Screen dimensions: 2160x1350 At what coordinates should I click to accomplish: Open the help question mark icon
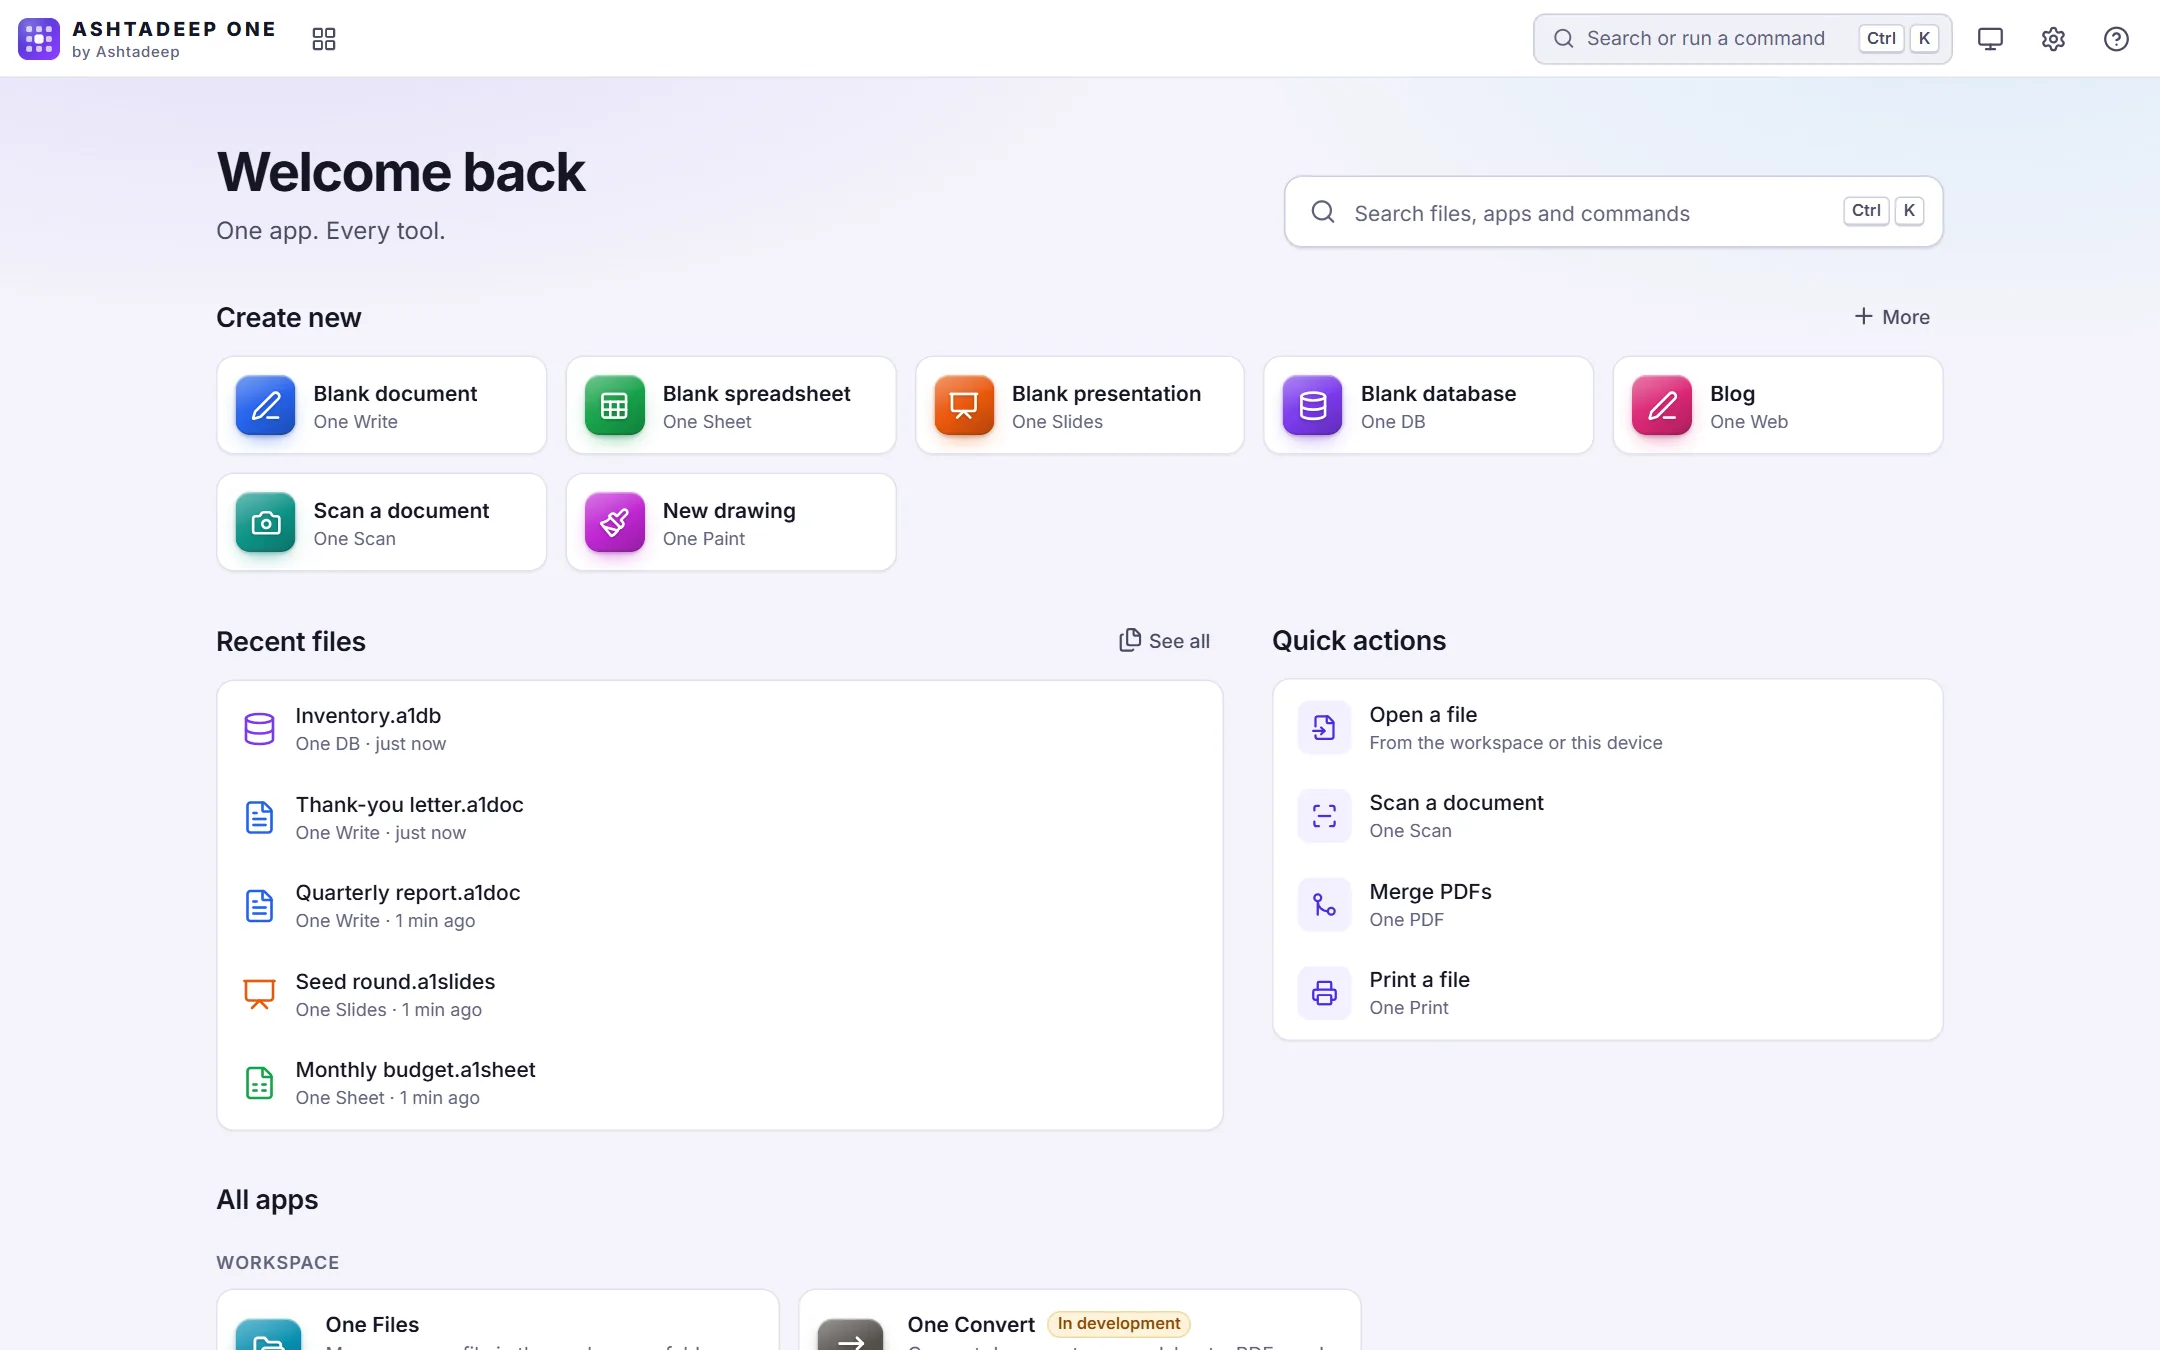click(x=2116, y=39)
